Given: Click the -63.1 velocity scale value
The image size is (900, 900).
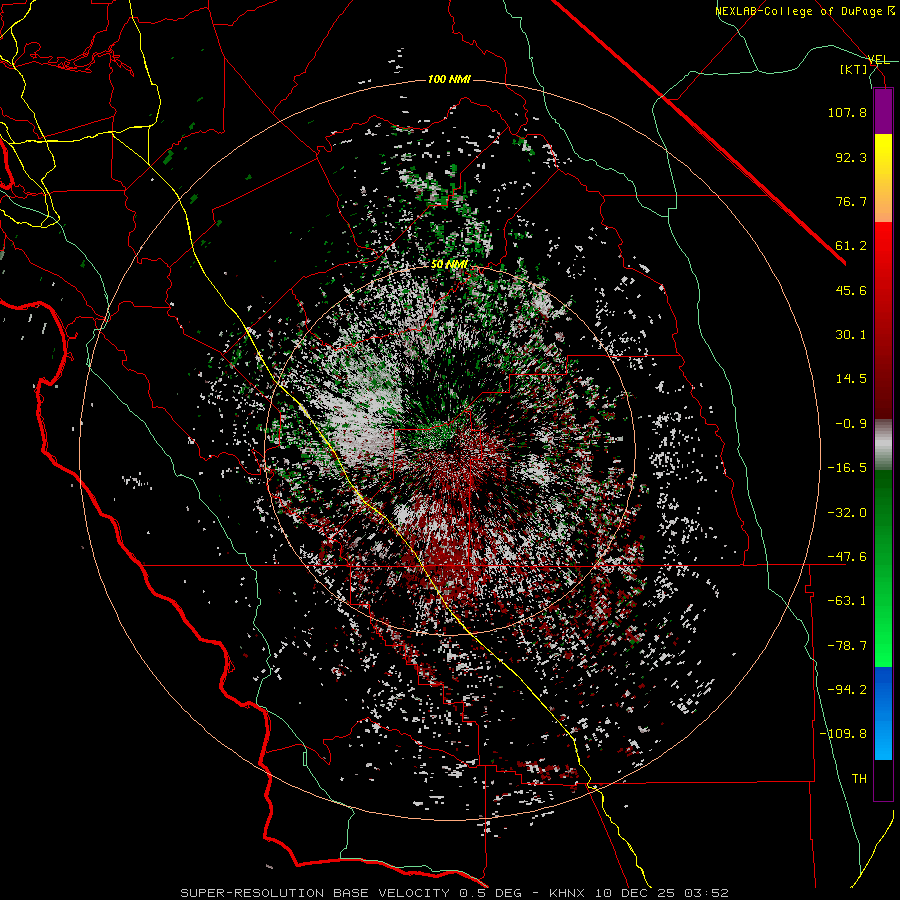Looking at the screenshot, I should [847, 601].
